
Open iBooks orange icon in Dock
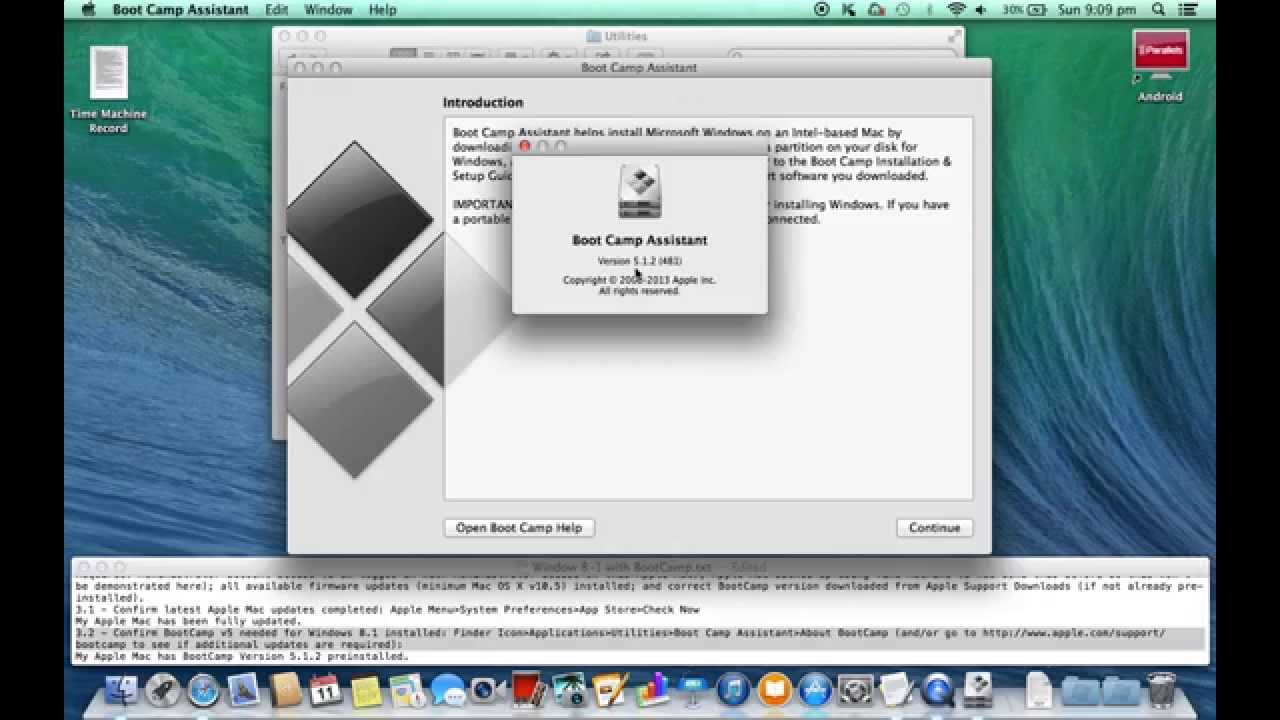(x=774, y=692)
